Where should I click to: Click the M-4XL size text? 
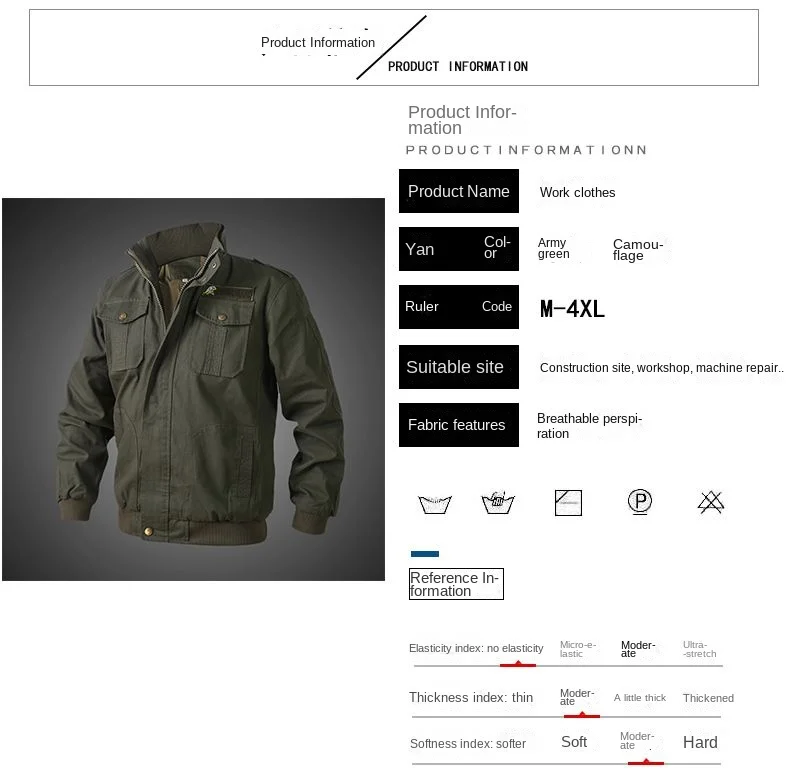click(572, 309)
